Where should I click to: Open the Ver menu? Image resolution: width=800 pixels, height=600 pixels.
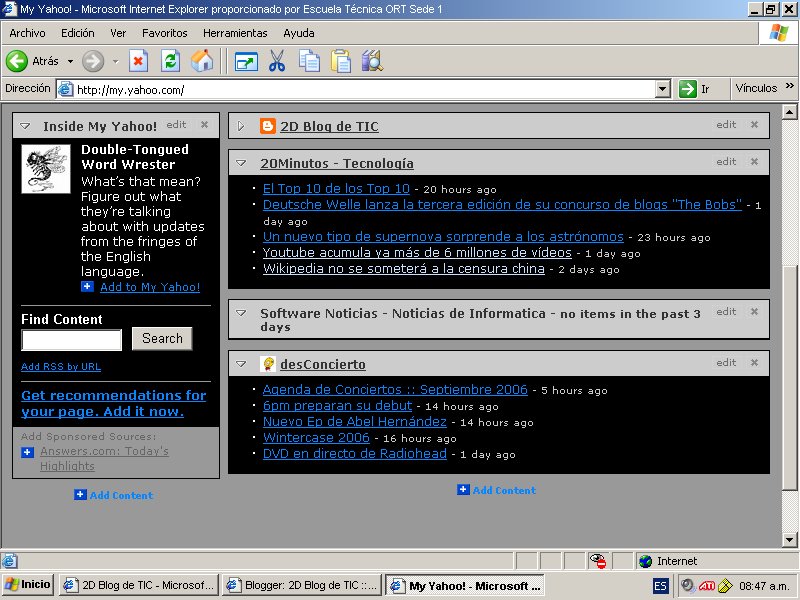pyautogui.click(x=118, y=33)
